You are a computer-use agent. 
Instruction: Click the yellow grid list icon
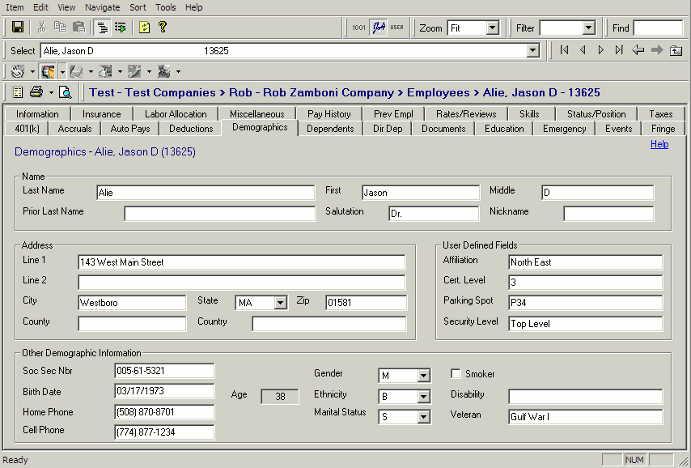pyautogui.click(x=18, y=92)
